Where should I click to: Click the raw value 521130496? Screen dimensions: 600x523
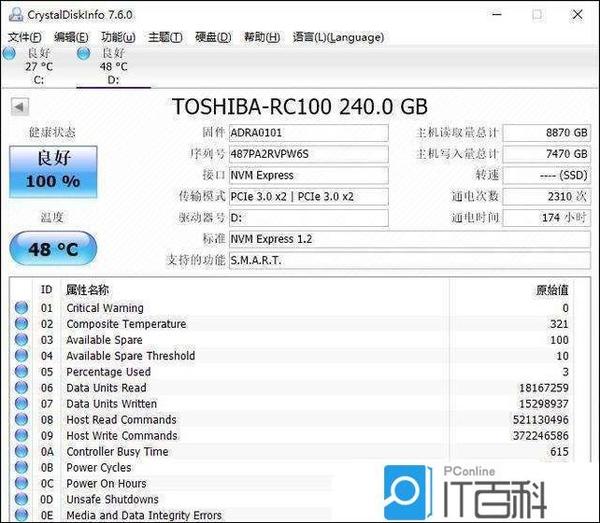tap(540, 419)
